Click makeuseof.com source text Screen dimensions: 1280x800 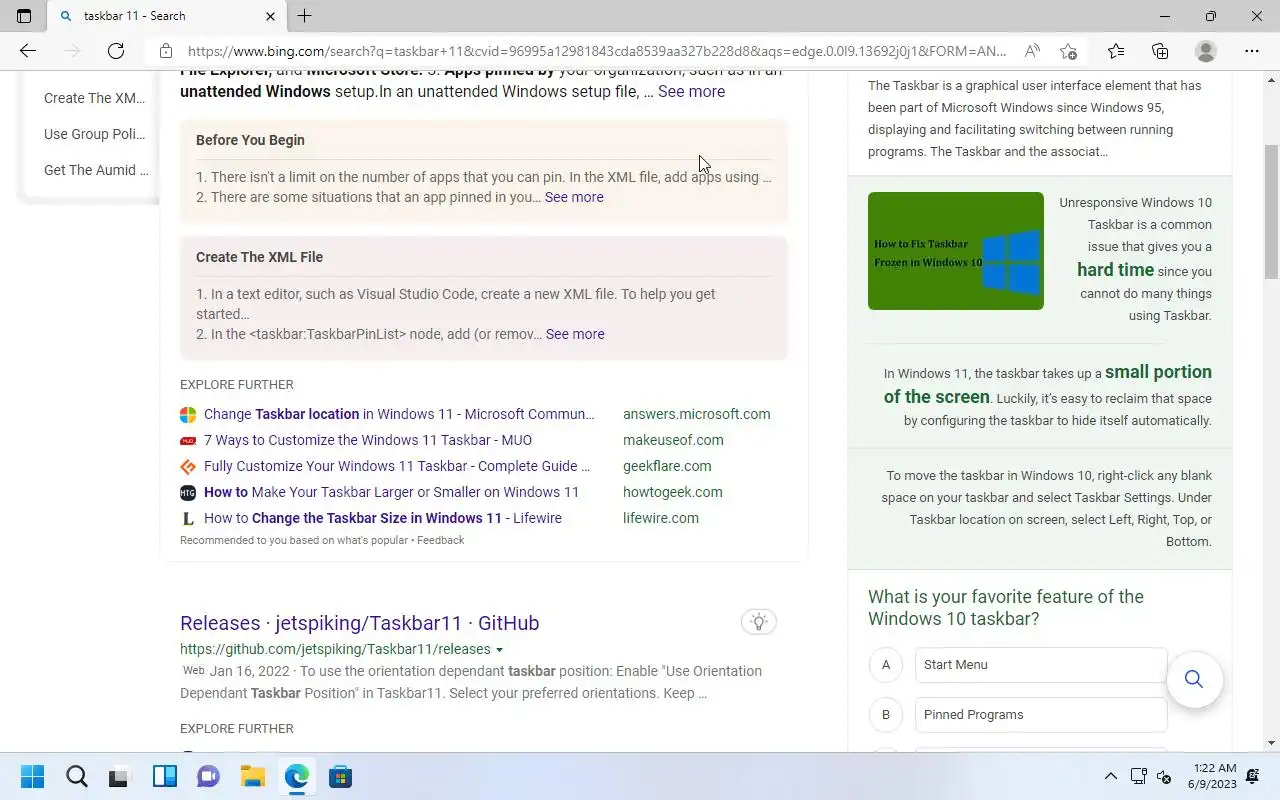(673, 440)
